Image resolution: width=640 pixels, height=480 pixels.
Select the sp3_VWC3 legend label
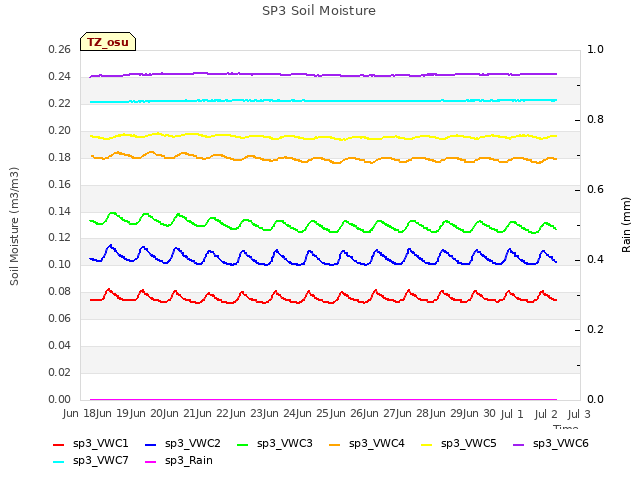tap(284, 444)
